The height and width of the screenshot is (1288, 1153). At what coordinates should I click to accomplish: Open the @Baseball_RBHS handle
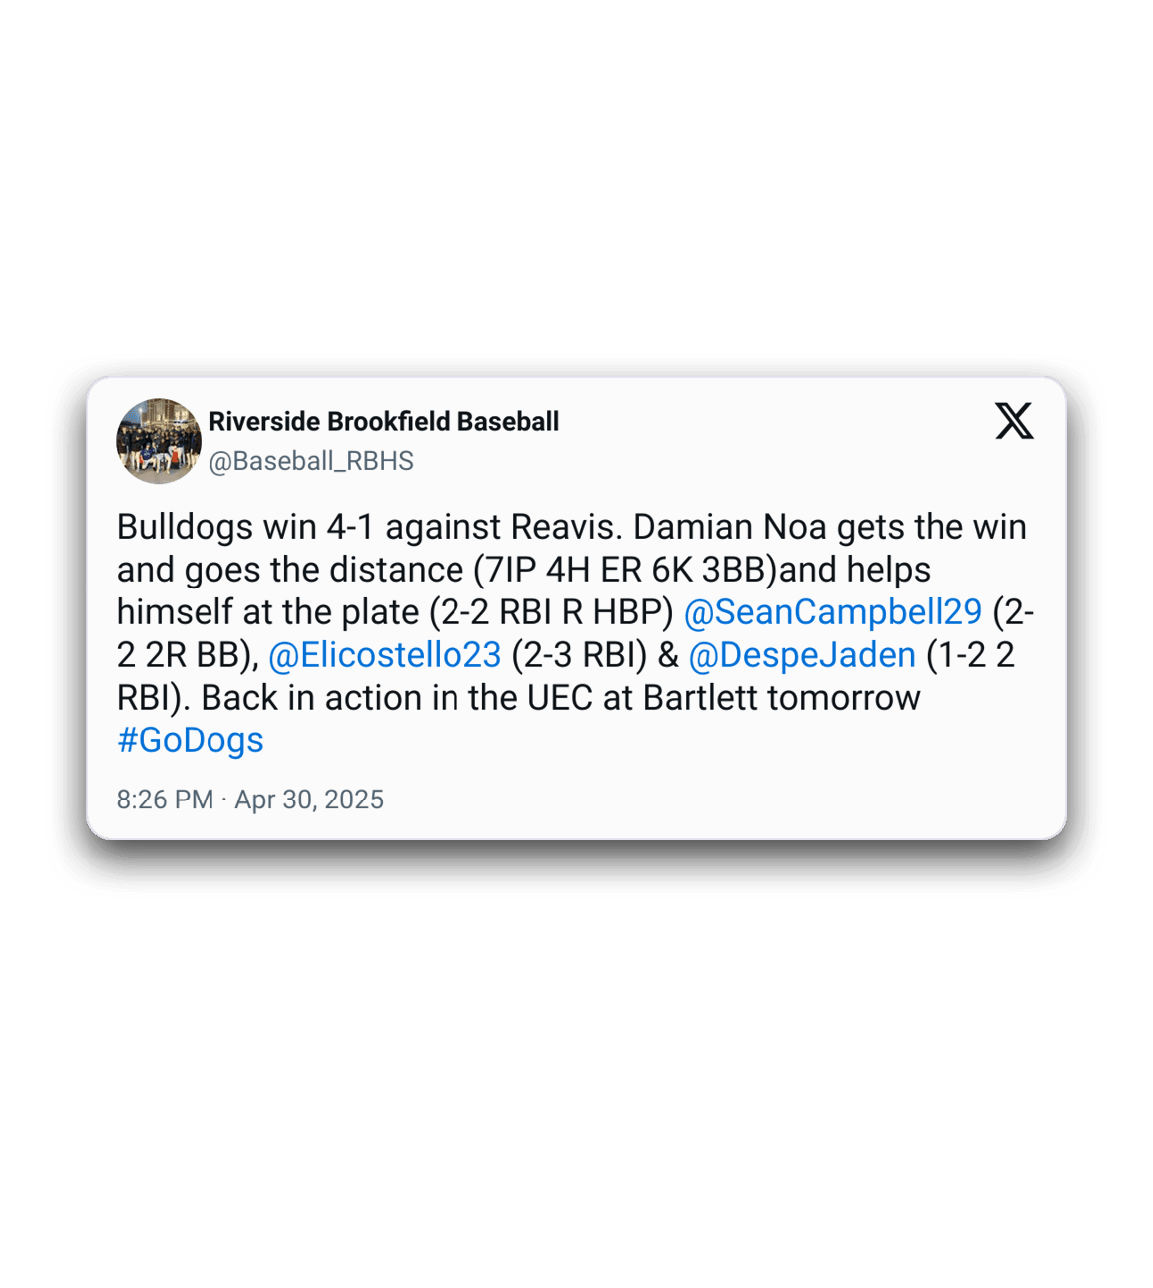311,461
